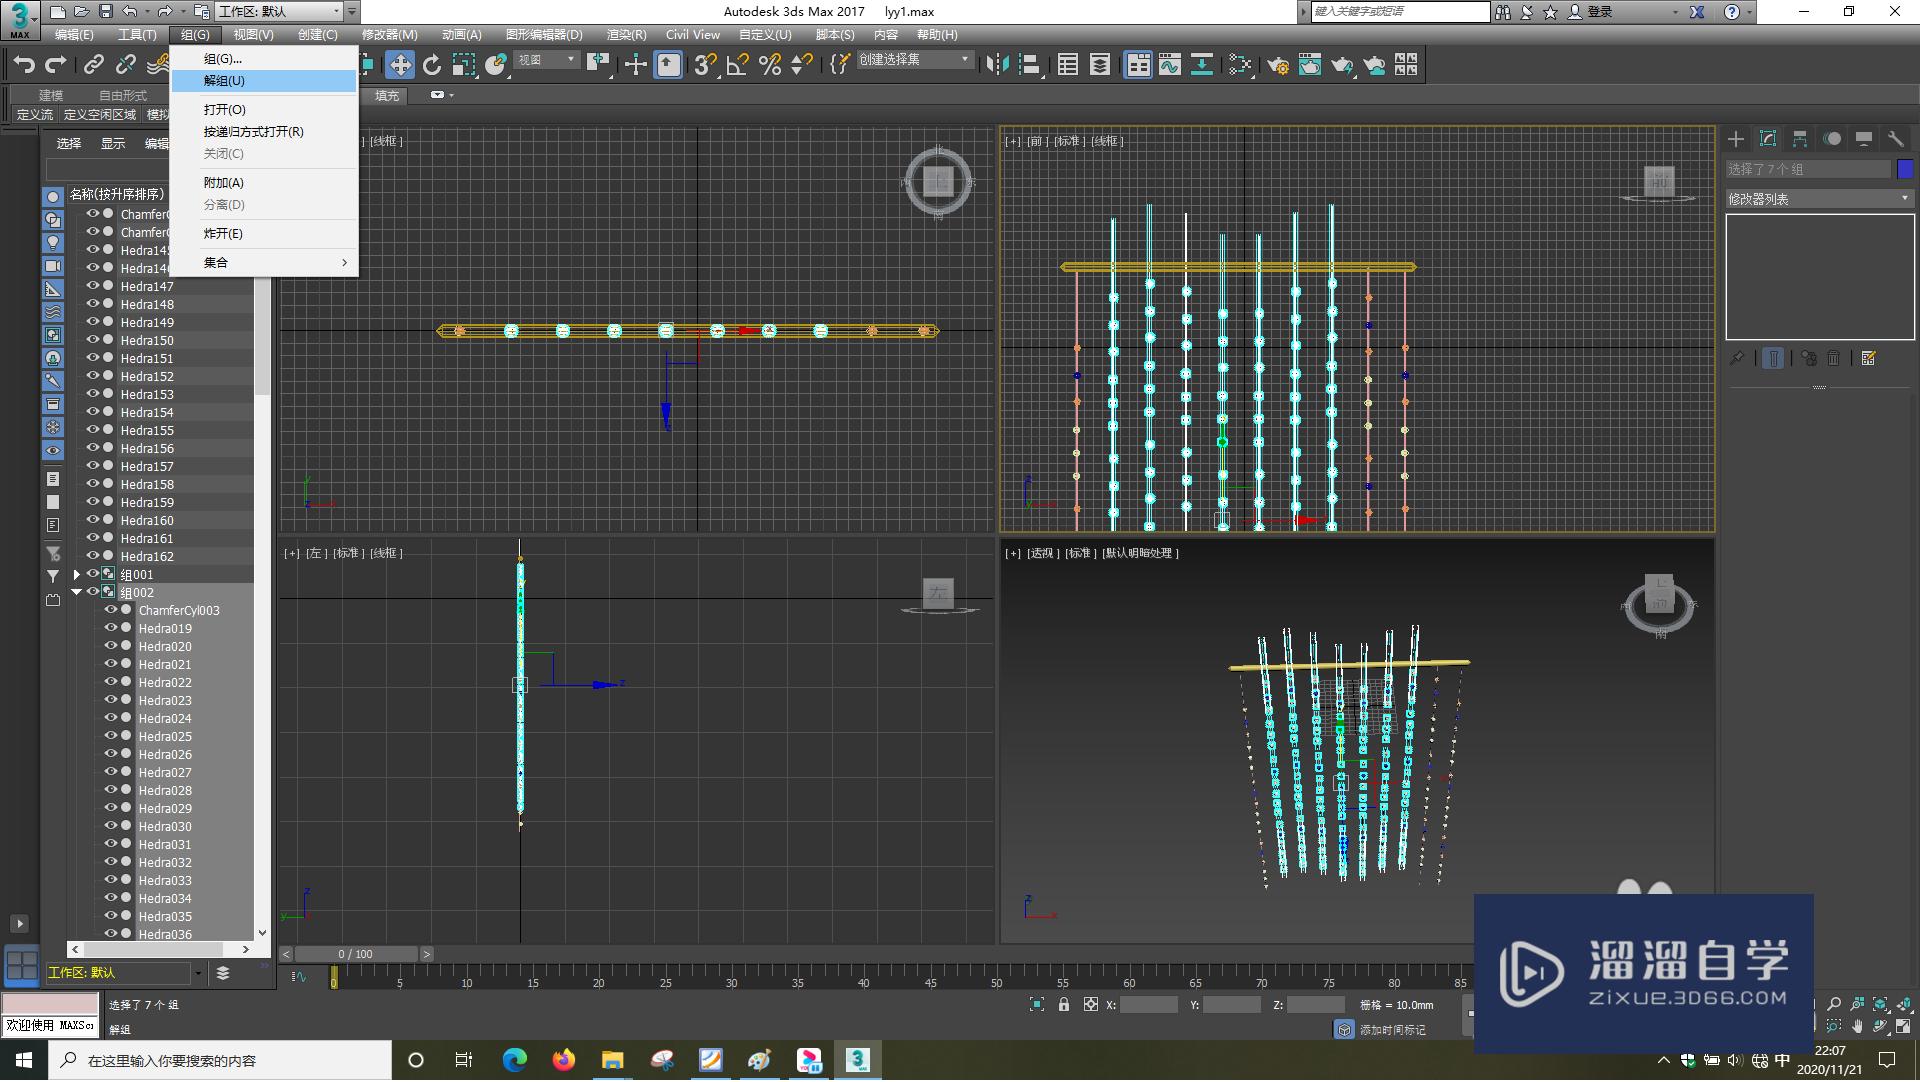Choose 解组(U) from the group menu

pos(264,81)
